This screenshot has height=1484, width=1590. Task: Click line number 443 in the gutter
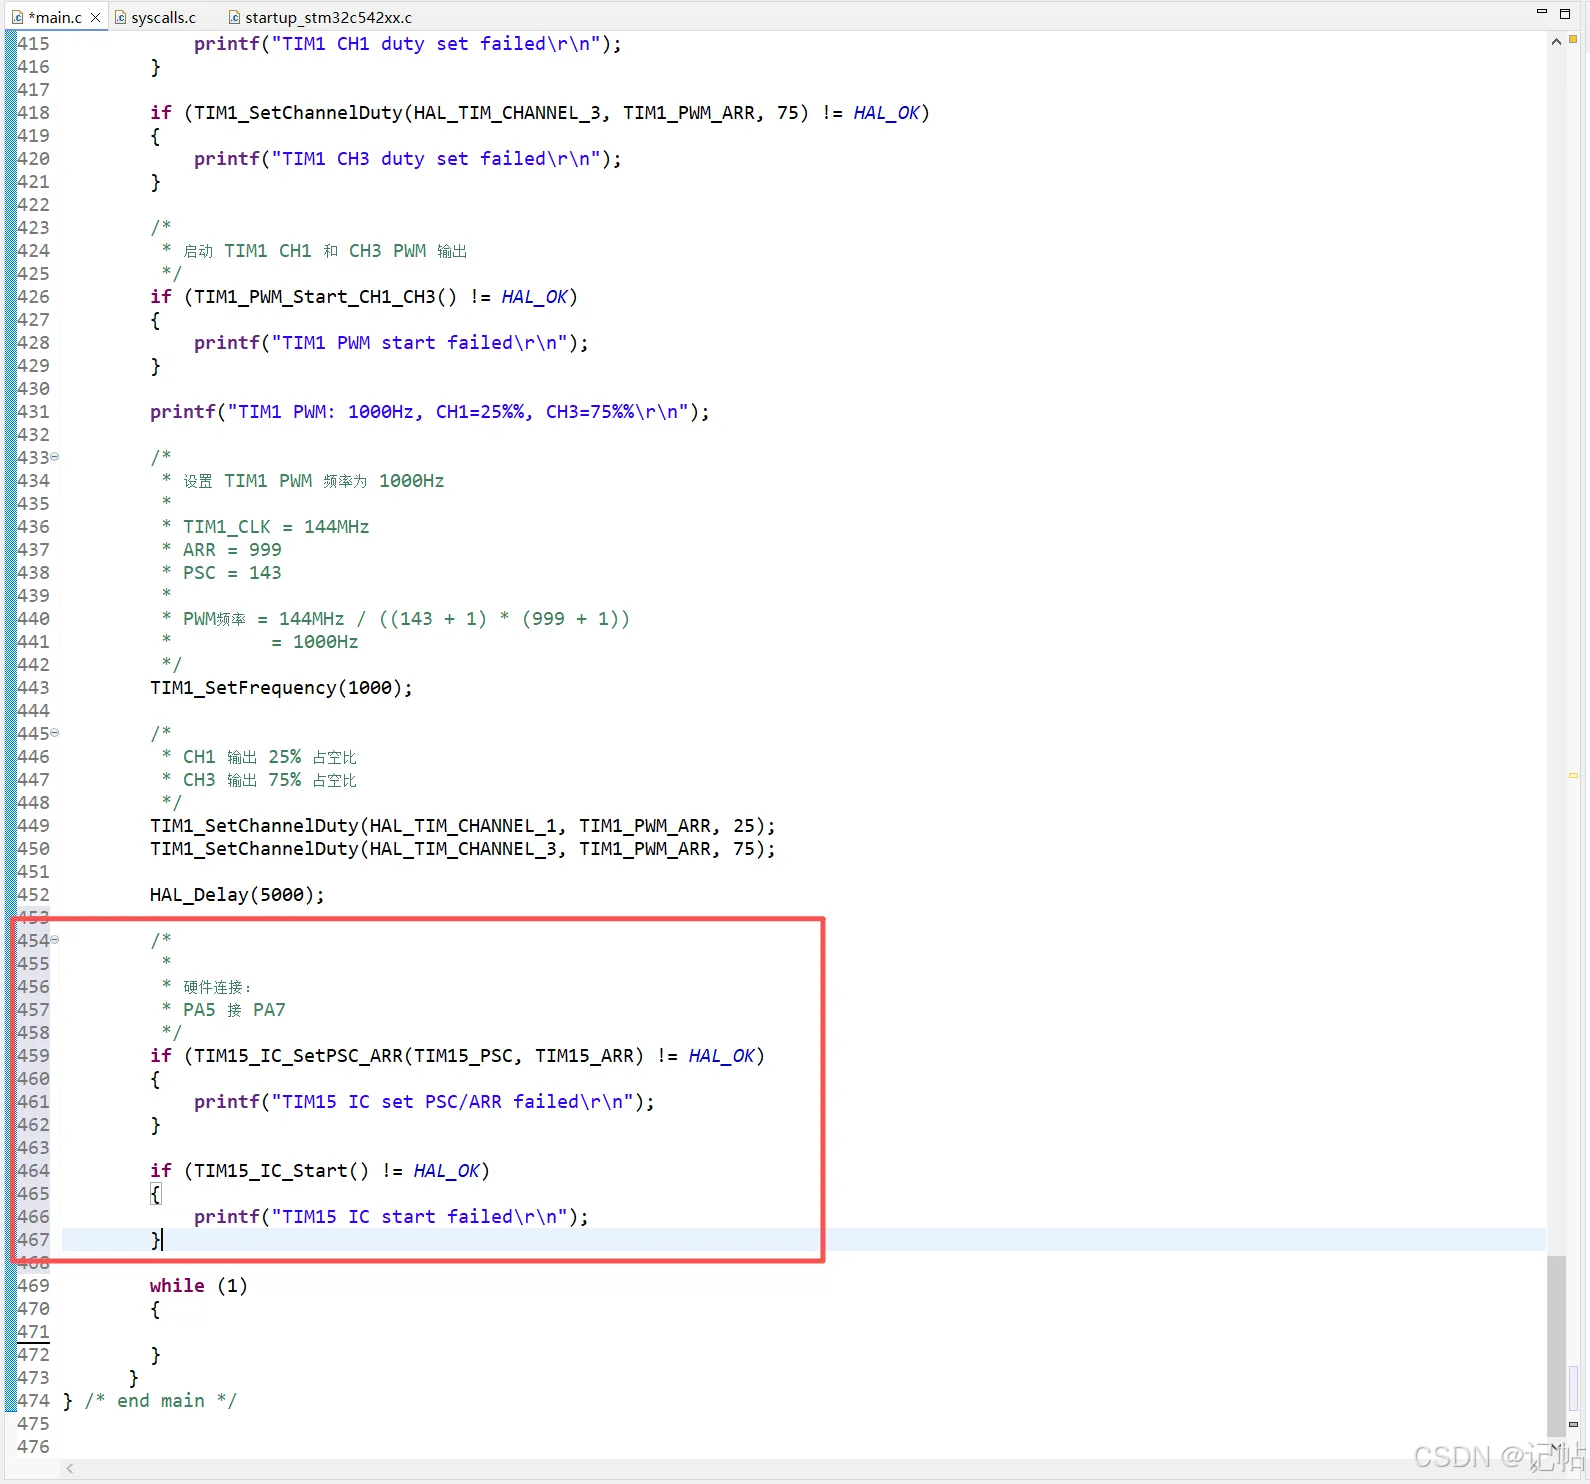tap(33, 688)
